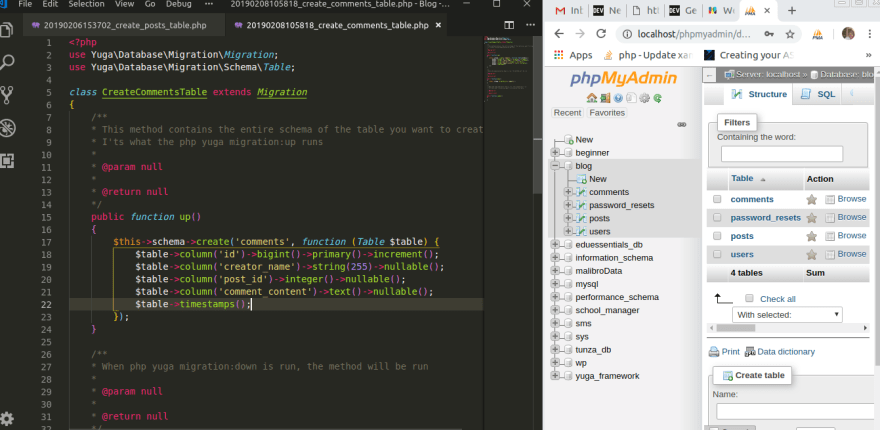Expand the comments table tree node

569,192
